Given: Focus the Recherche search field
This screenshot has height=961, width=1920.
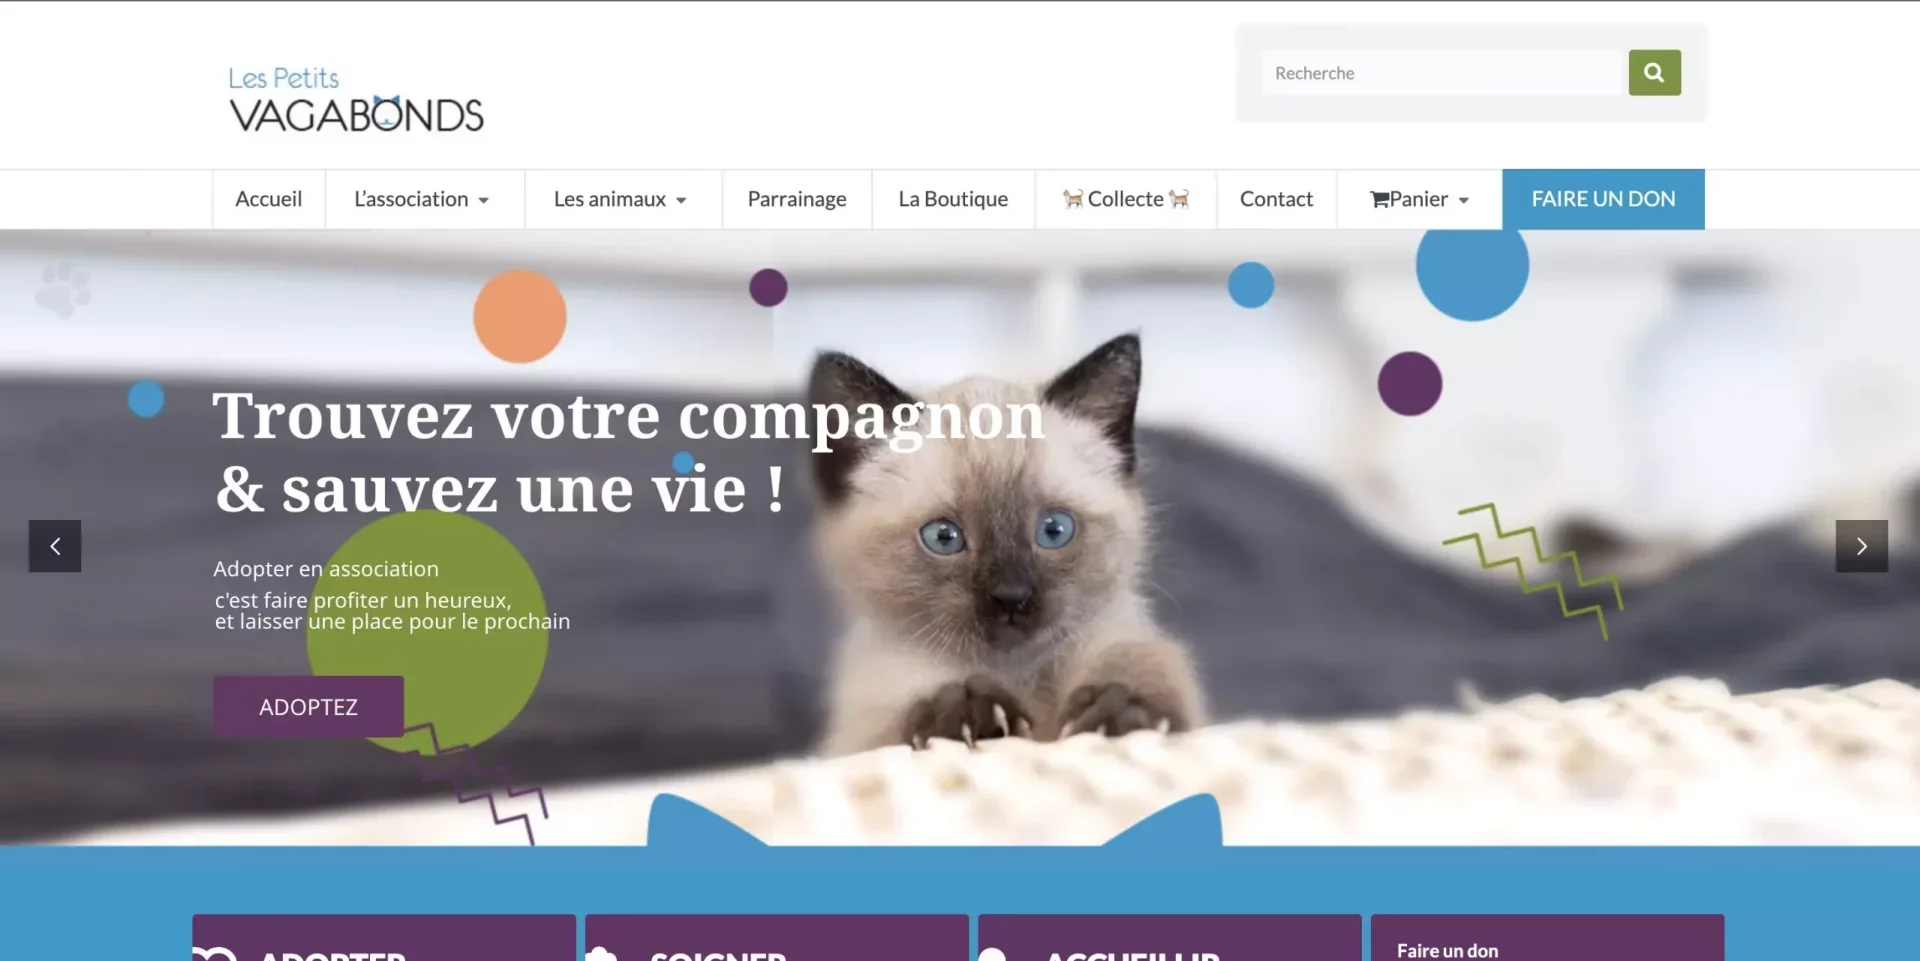Looking at the screenshot, I should [x=1441, y=73].
